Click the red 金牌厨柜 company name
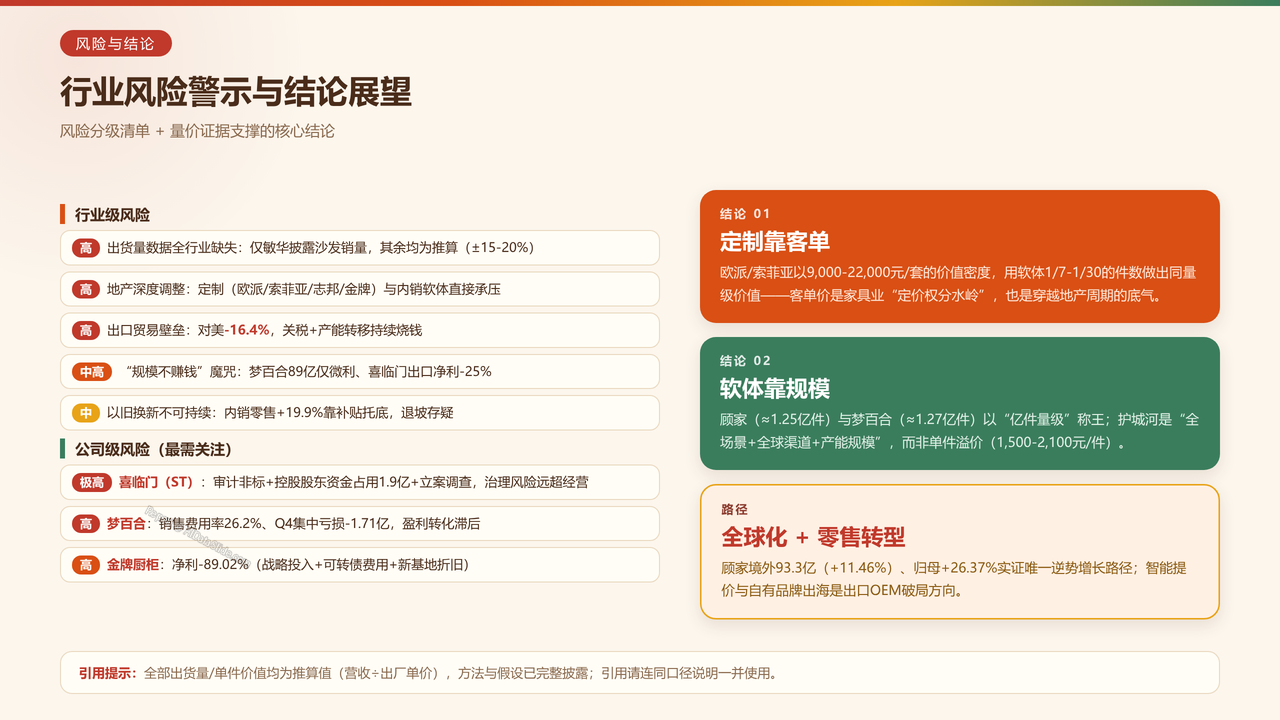This screenshot has height=720, width=1280. pyautogui.click(x=135, y=564)
